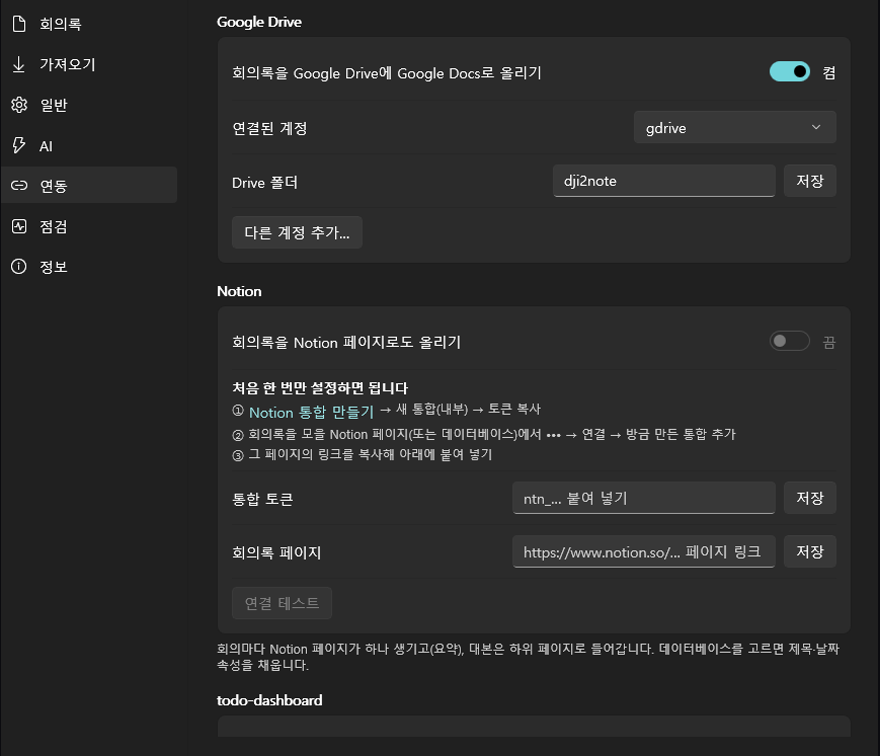This screenshot has height=756, width=880.
Task: Click the 회의록 페이지 link input field
Action: click(644, 552)
